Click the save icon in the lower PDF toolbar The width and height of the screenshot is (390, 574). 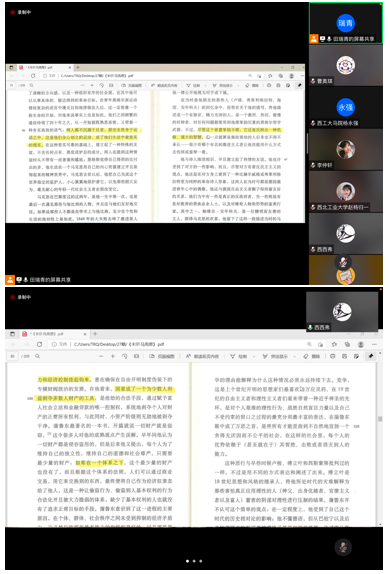click(344, 356)
